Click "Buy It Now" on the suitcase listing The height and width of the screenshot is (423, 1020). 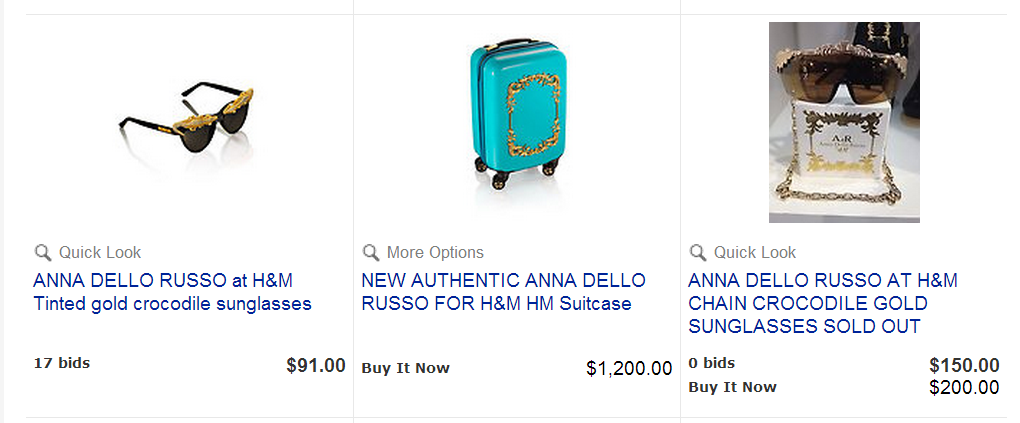pos(405,368)
